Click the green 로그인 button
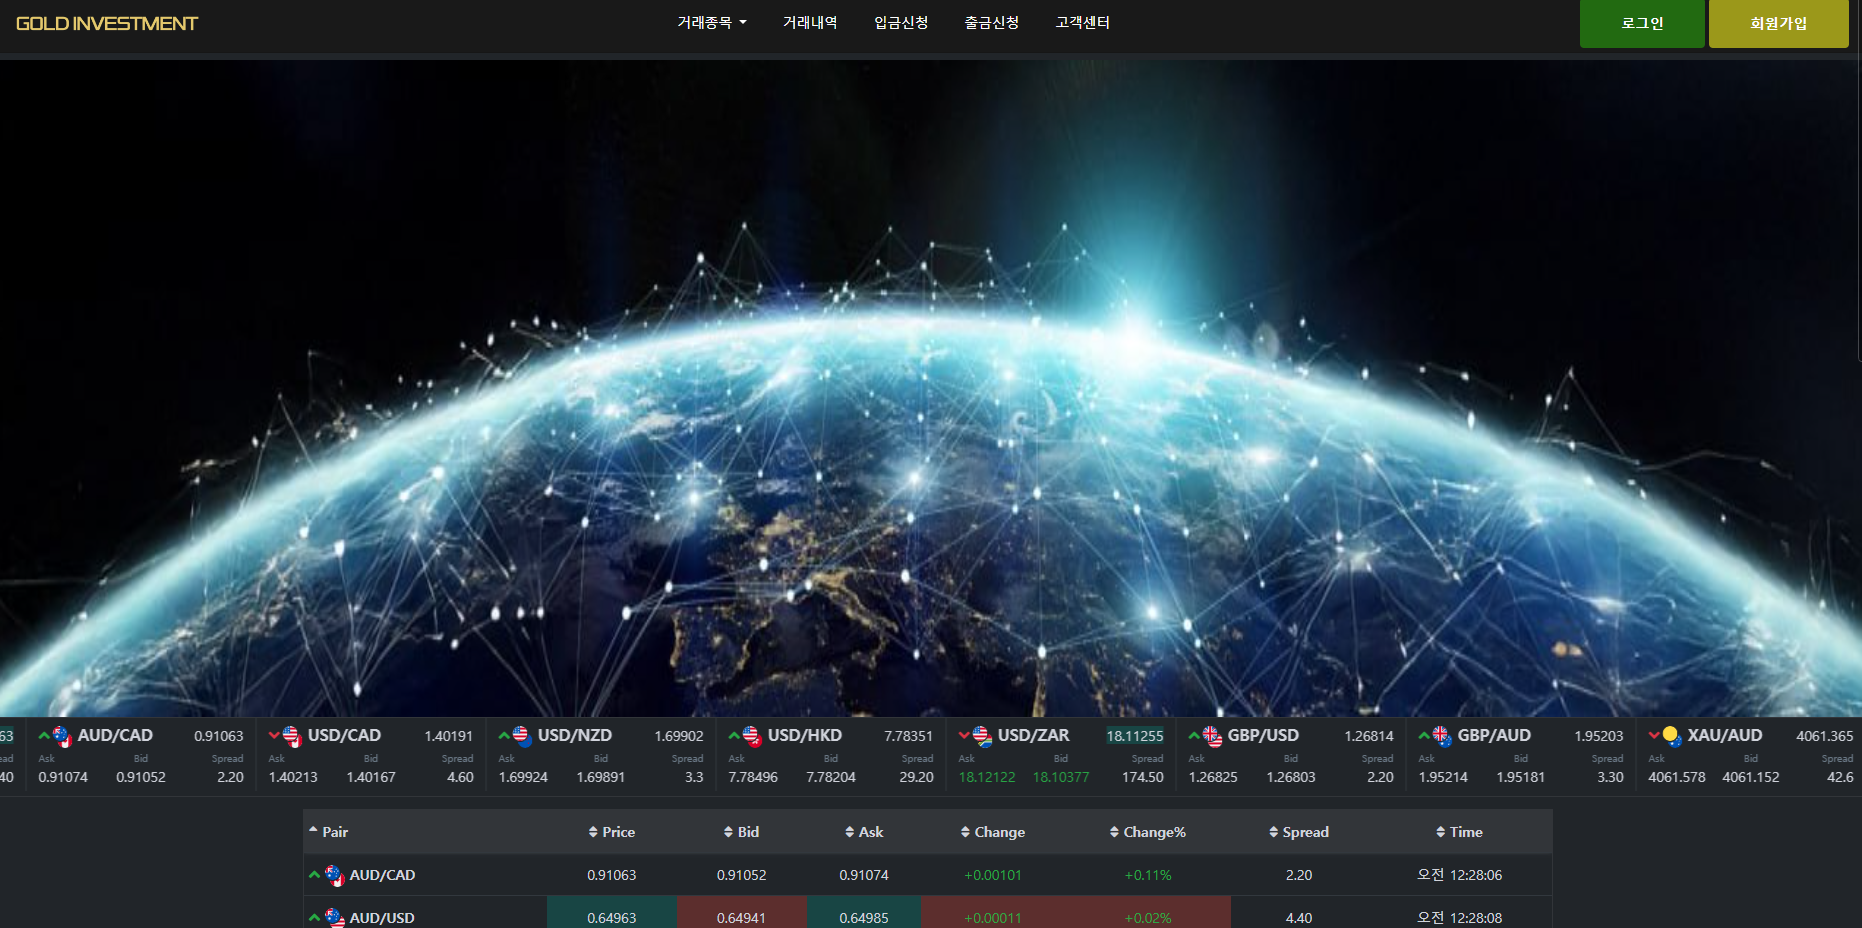Viewport: 1862px width, 928px height. [1642, 23]
